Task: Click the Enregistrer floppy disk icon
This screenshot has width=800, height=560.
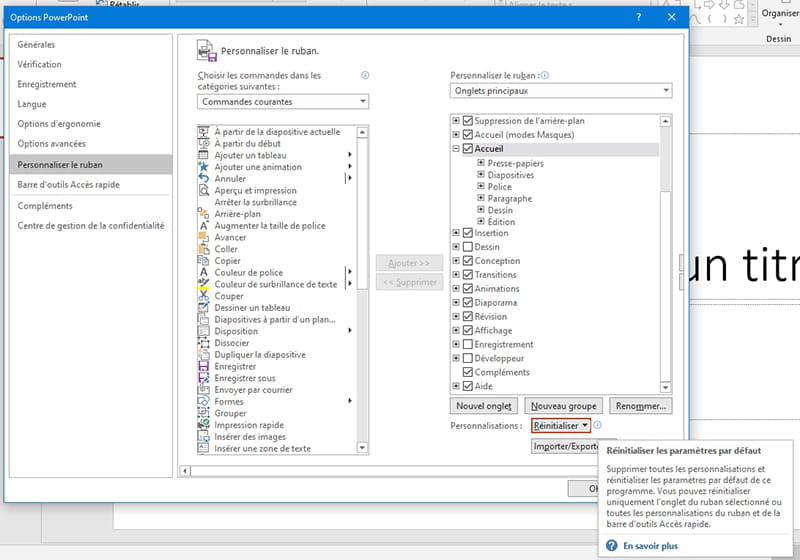Action: click(x=203, y=366)
